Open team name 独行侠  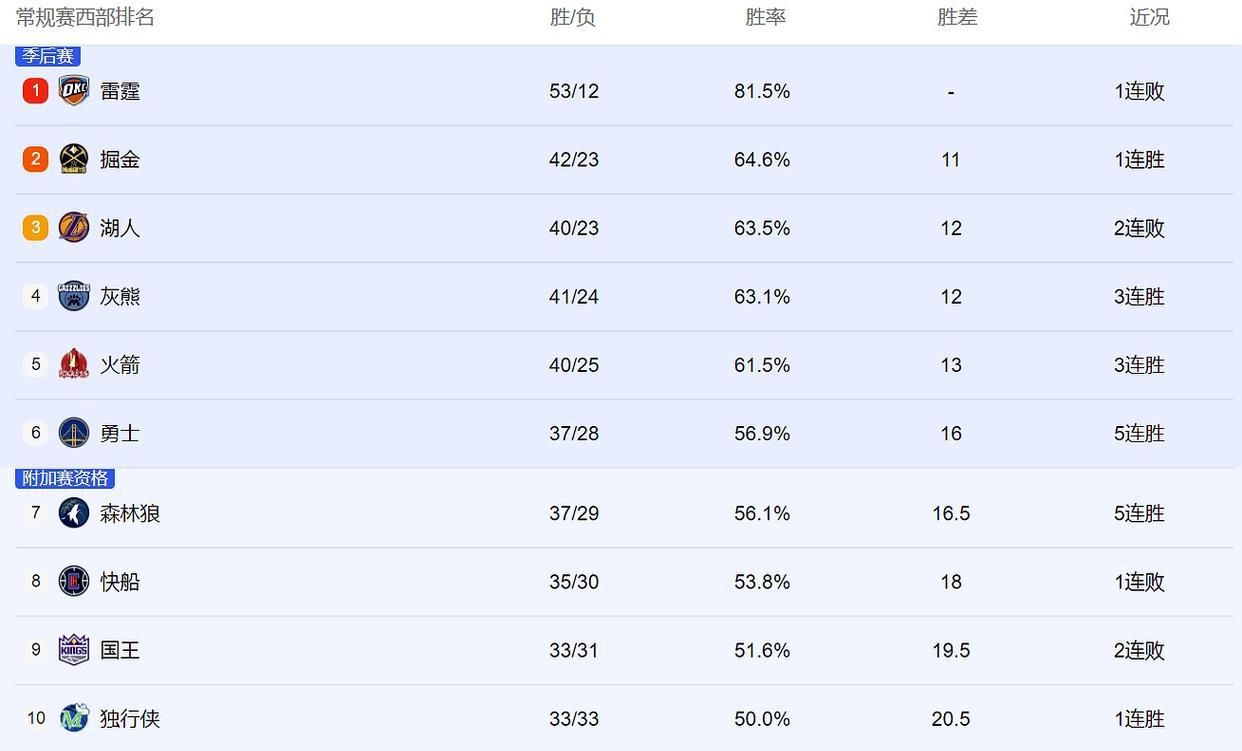(x=130, y=718)
